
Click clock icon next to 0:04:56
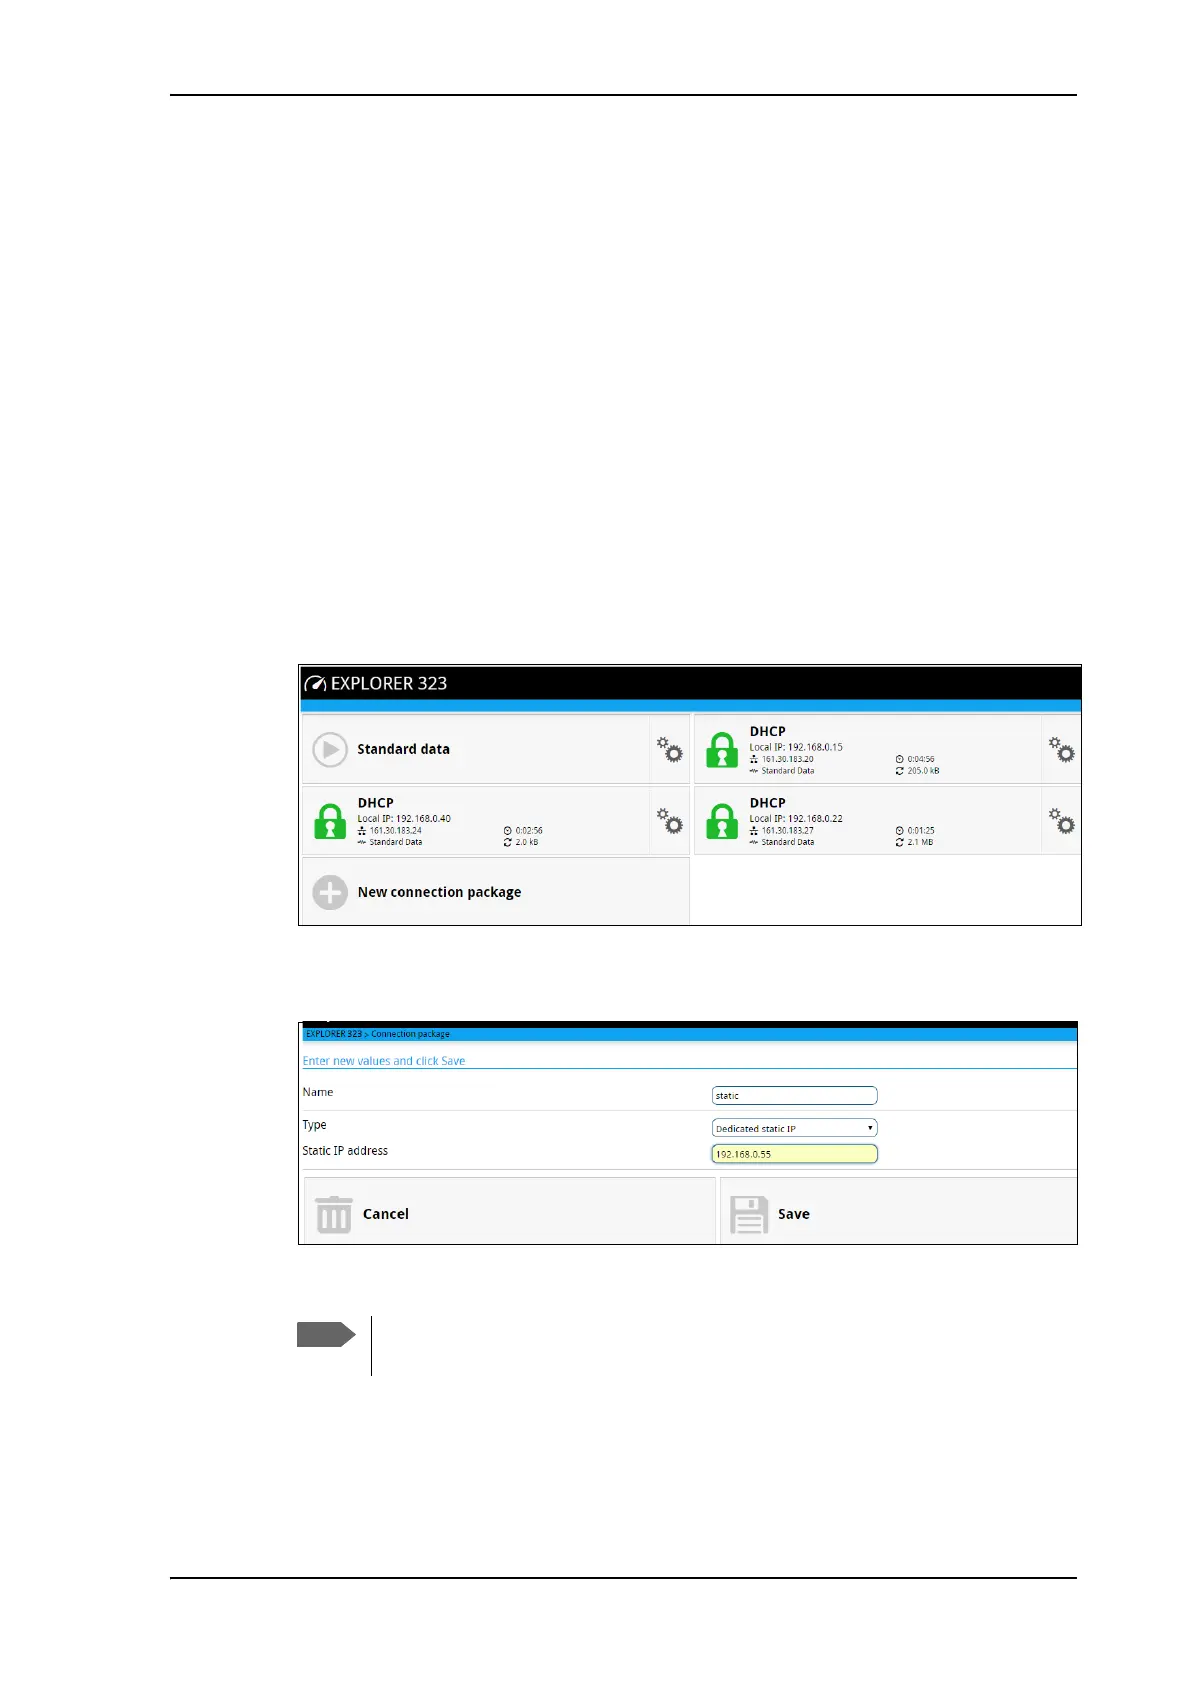click(900, 759)
